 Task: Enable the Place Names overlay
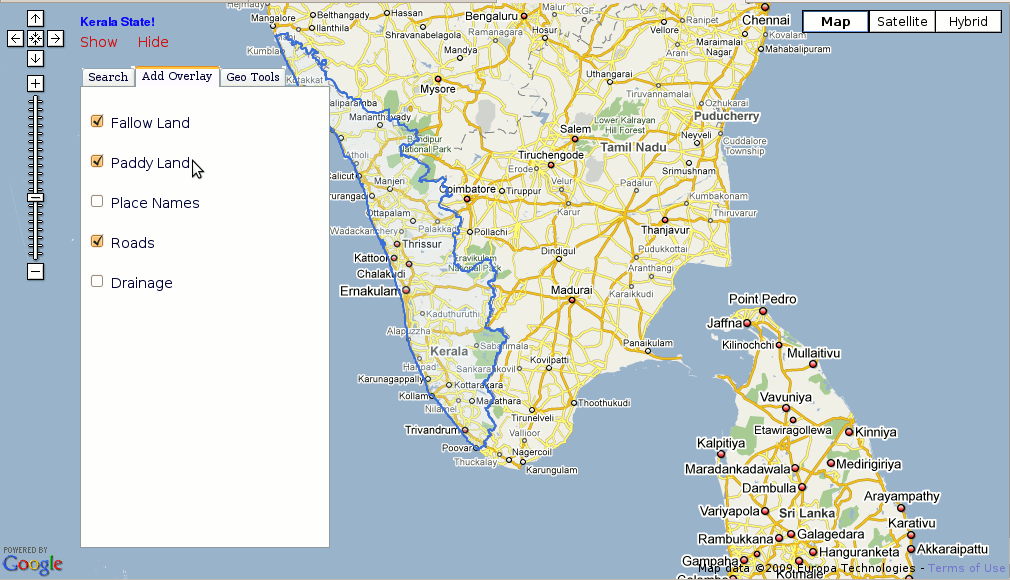(96, 200)
